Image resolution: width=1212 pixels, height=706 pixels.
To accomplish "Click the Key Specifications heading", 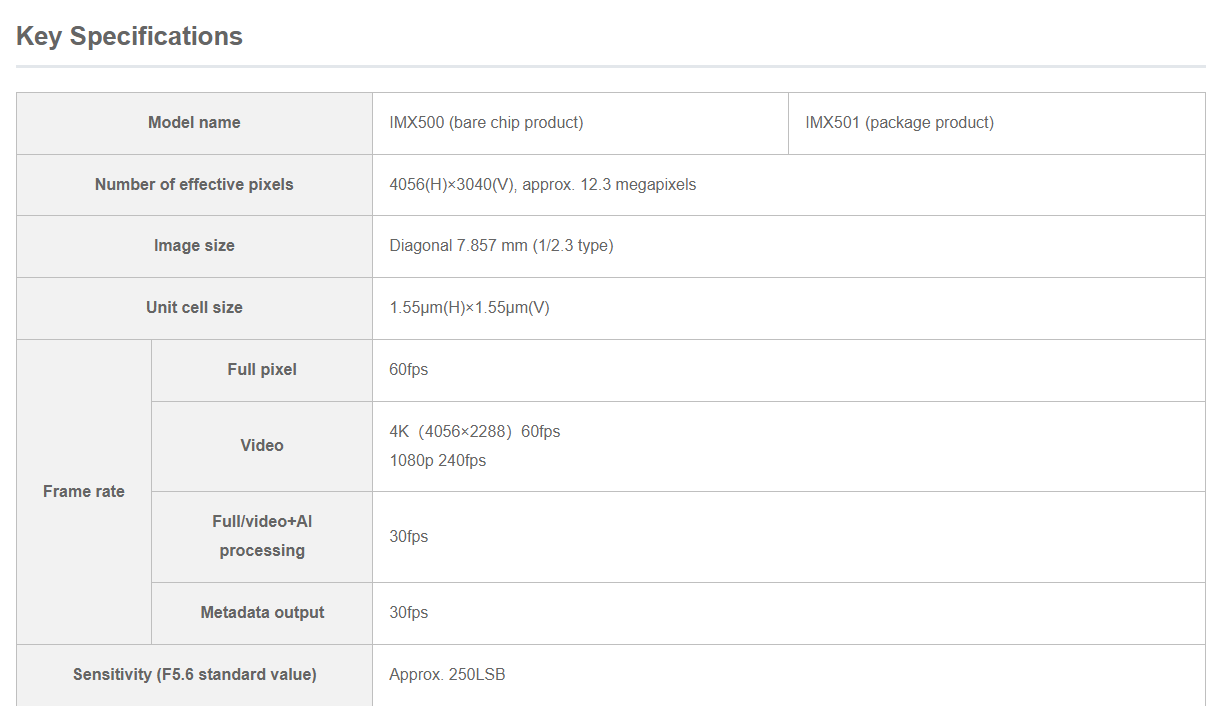I will click(128, 36).
